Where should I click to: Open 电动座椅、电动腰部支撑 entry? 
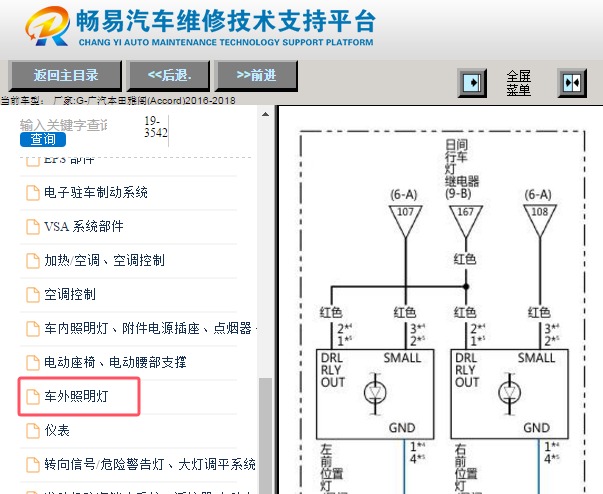(115, 362)
